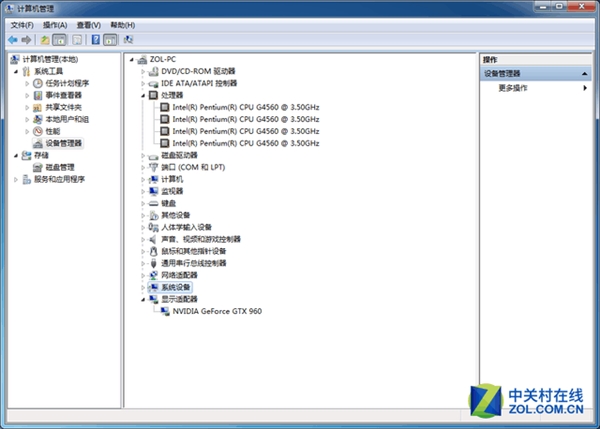Click the Properties toolbar icon
600x429 pixels.
77,39
